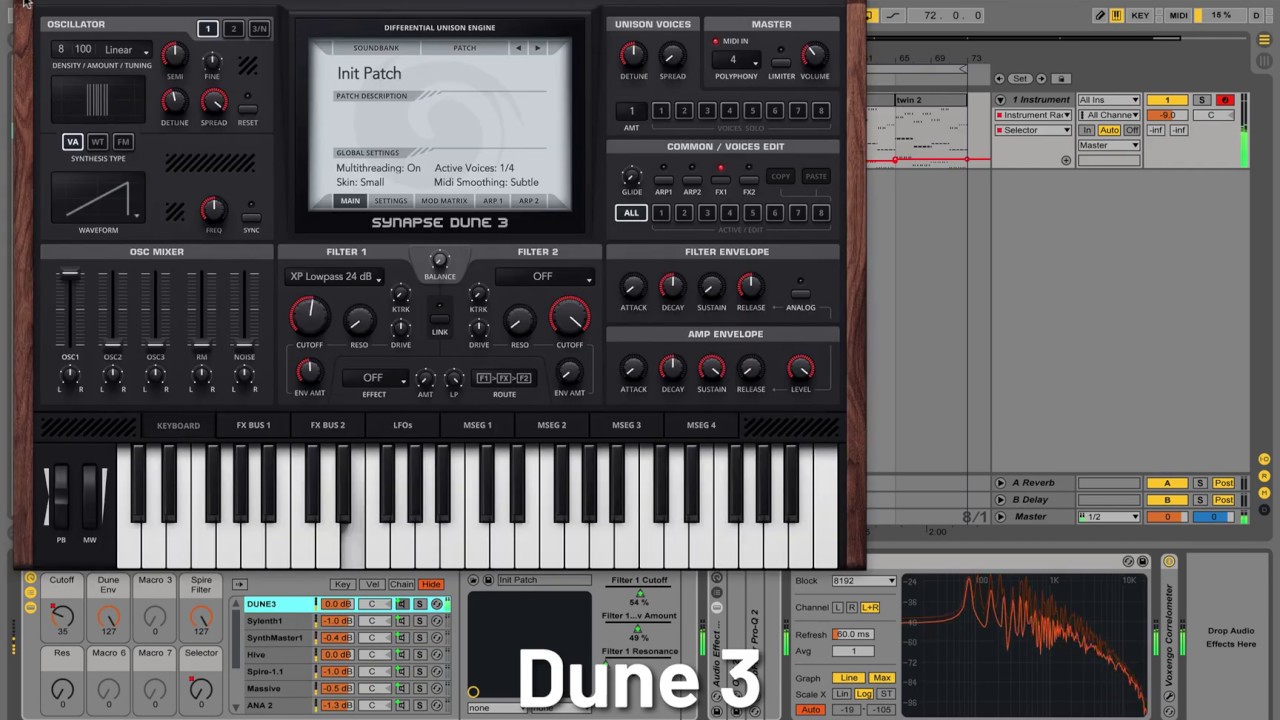
Task: Fold the B Delay return track
Action: point(1000,500)
